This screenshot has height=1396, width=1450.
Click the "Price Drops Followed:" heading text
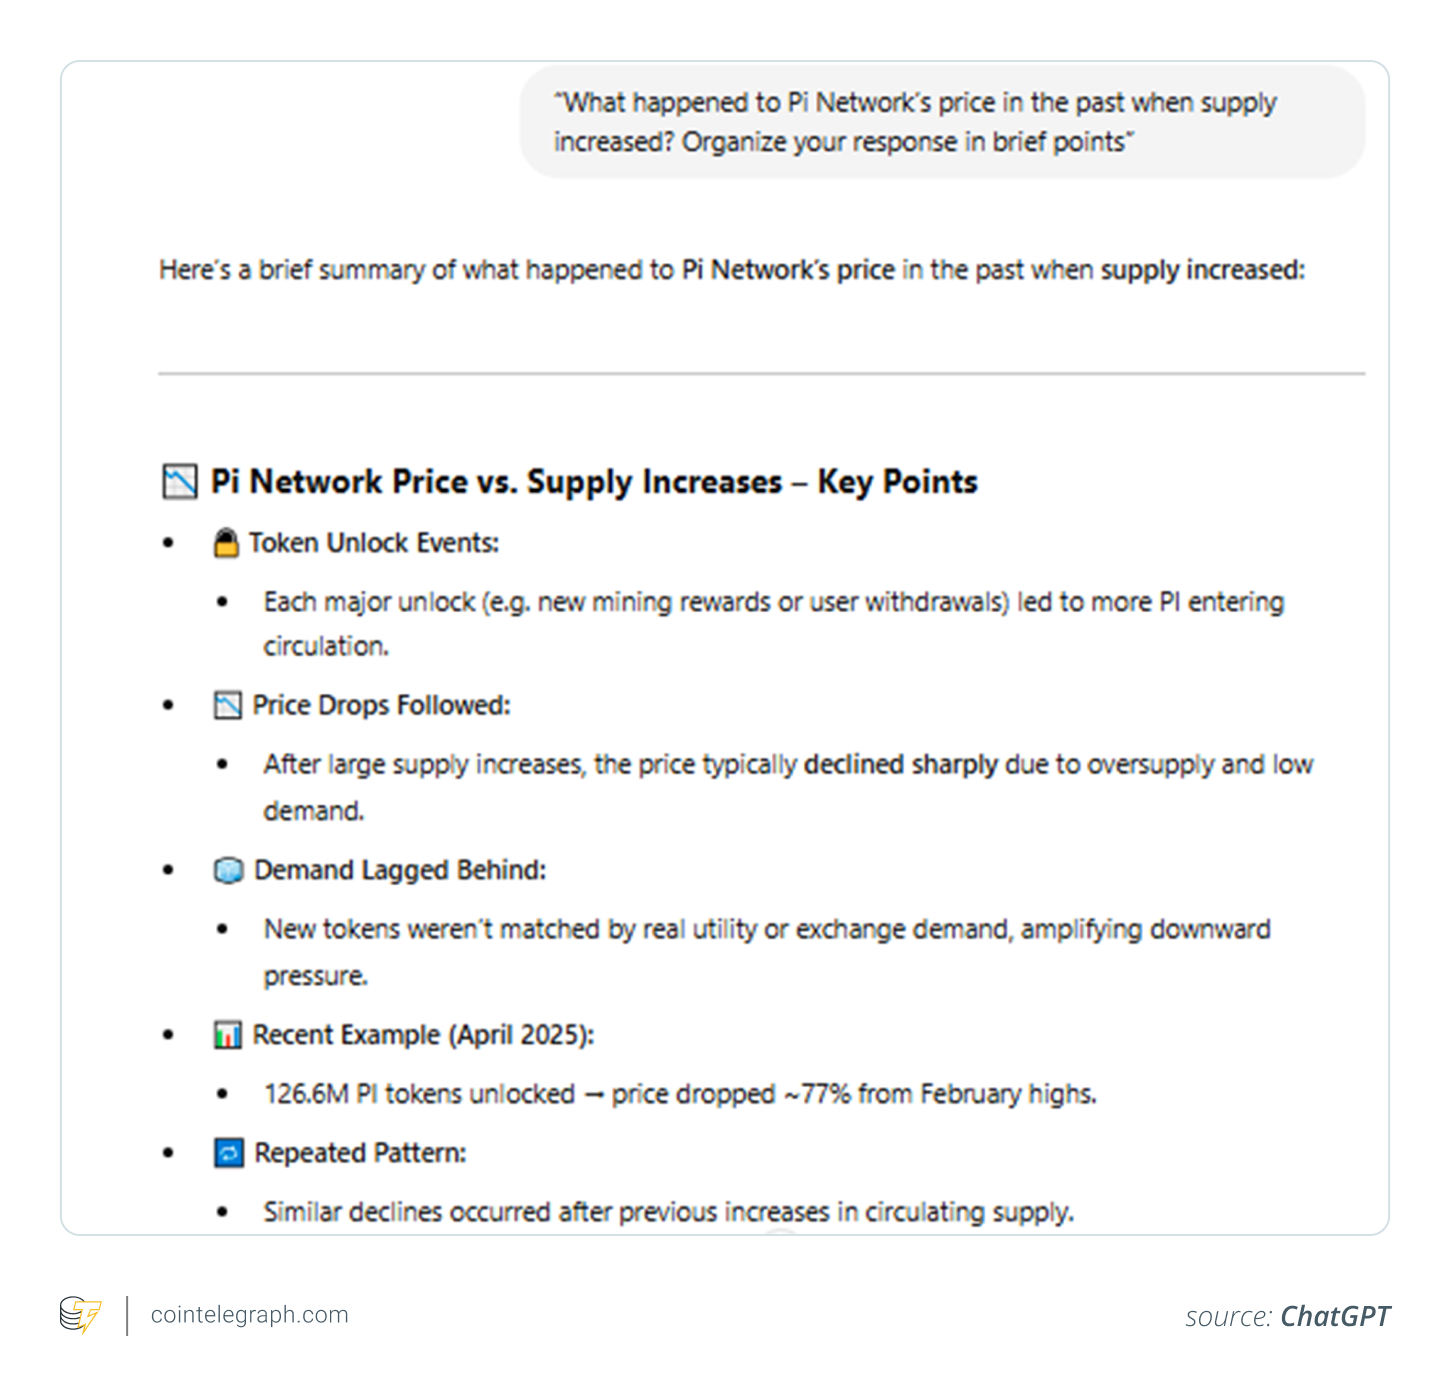pyautogui.click(x=381, y=706)
